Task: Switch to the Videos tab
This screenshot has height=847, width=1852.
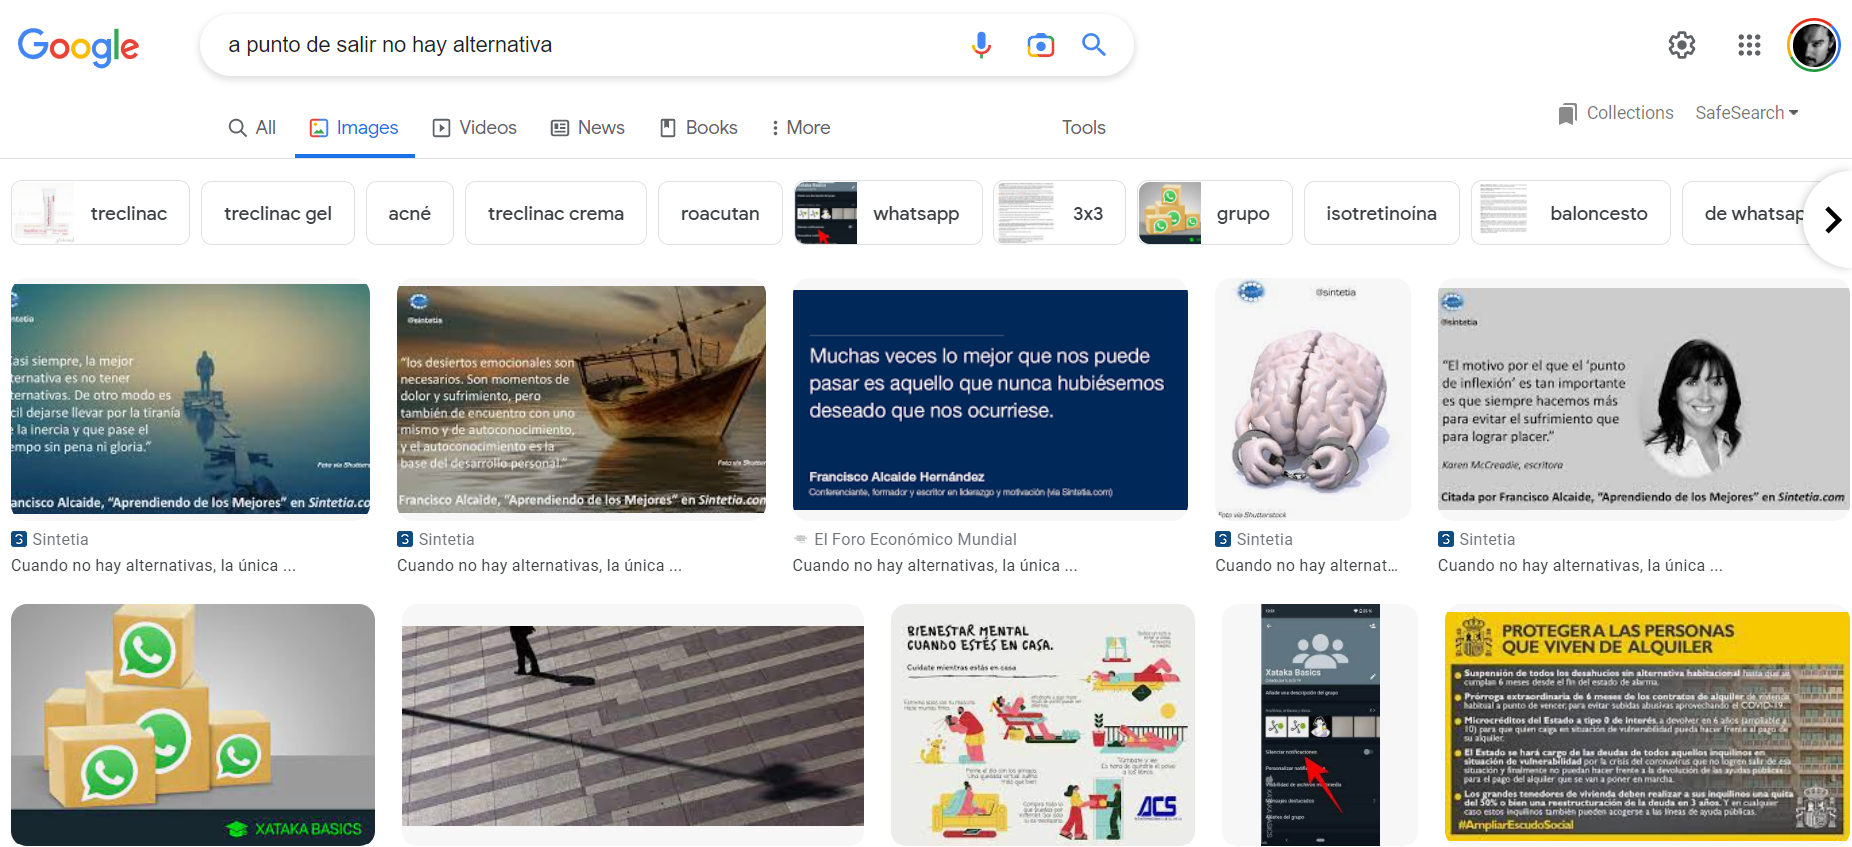Action: tap(474, 128)
